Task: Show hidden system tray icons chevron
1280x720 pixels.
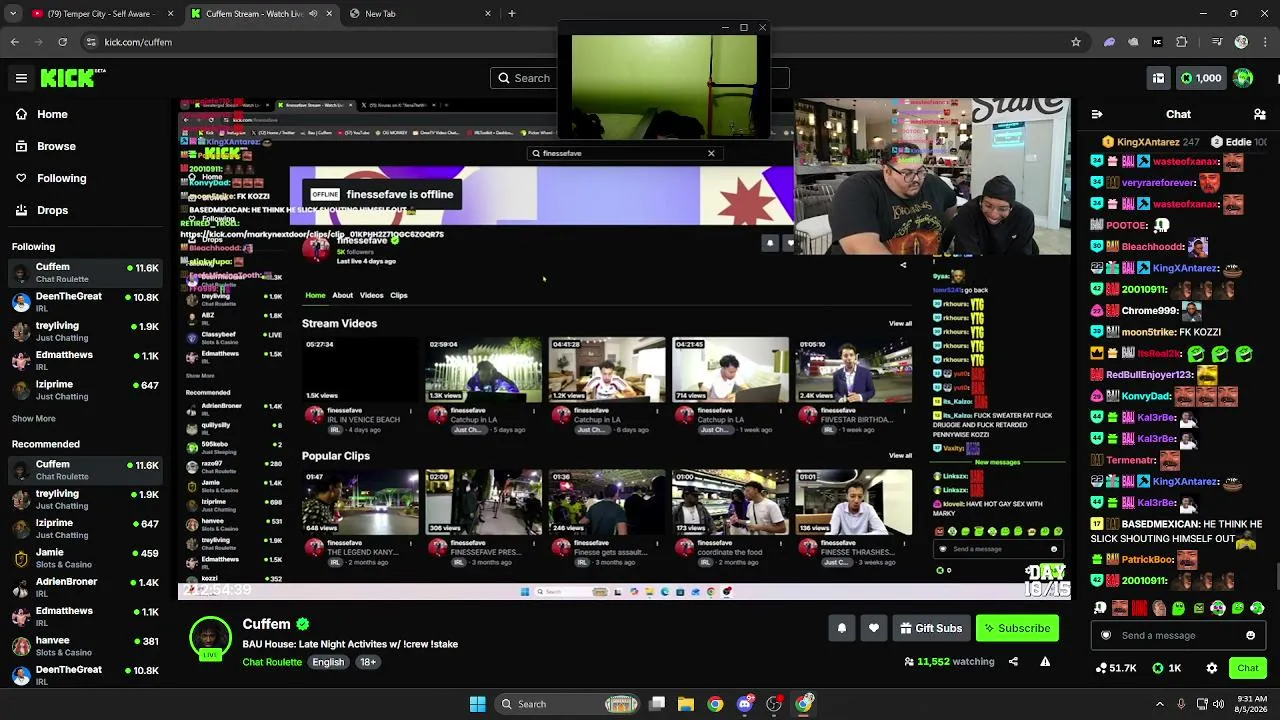Action: point(1160,704)
